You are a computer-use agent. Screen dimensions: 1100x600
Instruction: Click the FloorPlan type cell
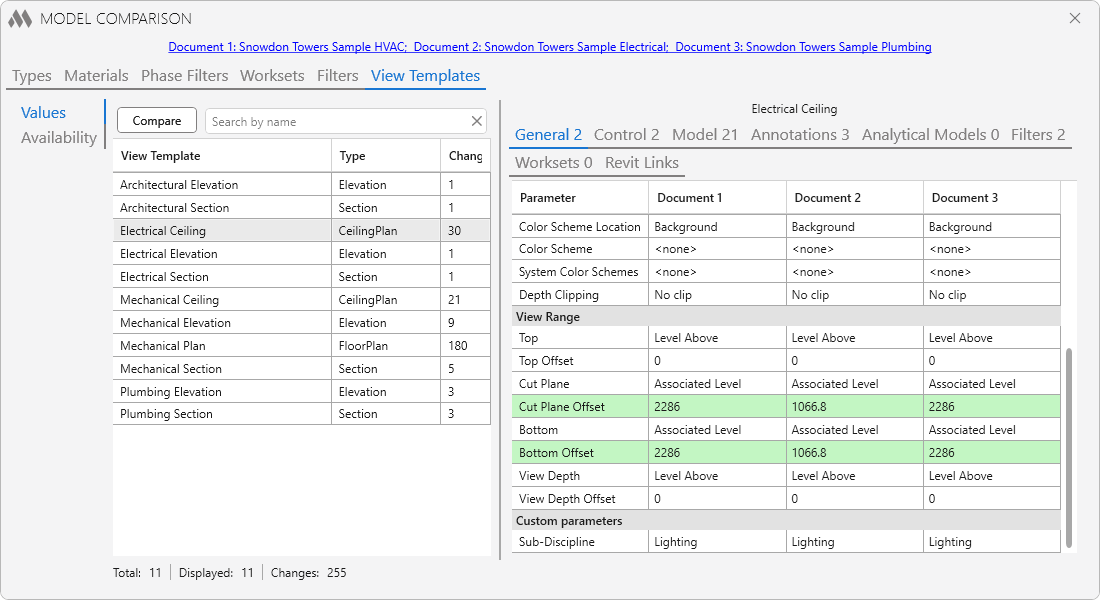click(x=385, y=345)
